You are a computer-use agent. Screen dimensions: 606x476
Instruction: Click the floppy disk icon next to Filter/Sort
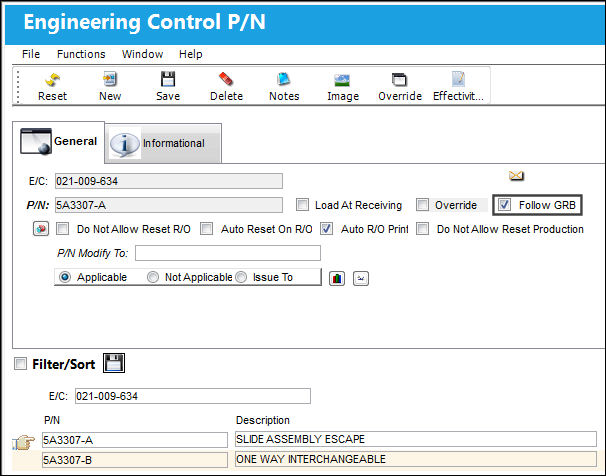pos(114,363)
